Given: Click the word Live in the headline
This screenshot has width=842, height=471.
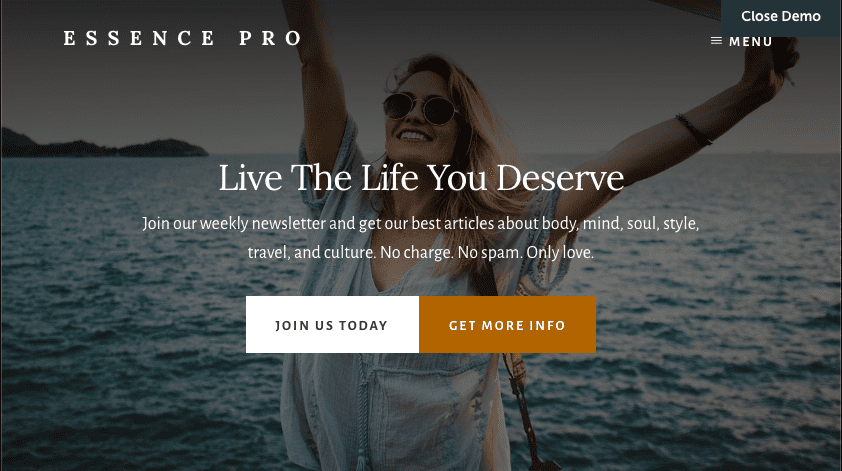Looking at the screenshot, I should (x=250, y=178).
